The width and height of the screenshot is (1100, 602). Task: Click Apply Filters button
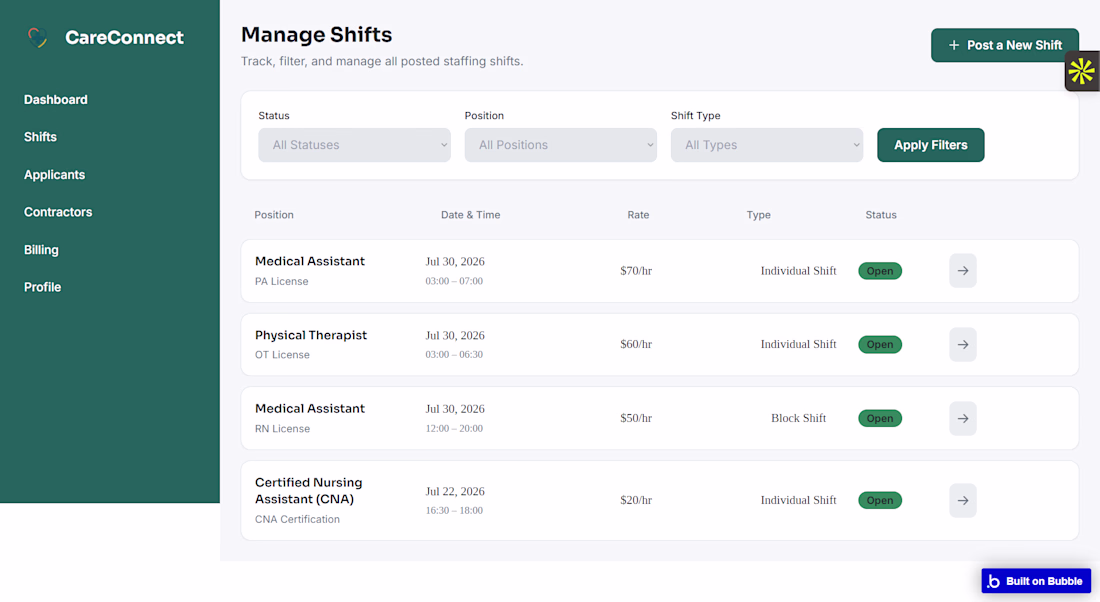930,145
